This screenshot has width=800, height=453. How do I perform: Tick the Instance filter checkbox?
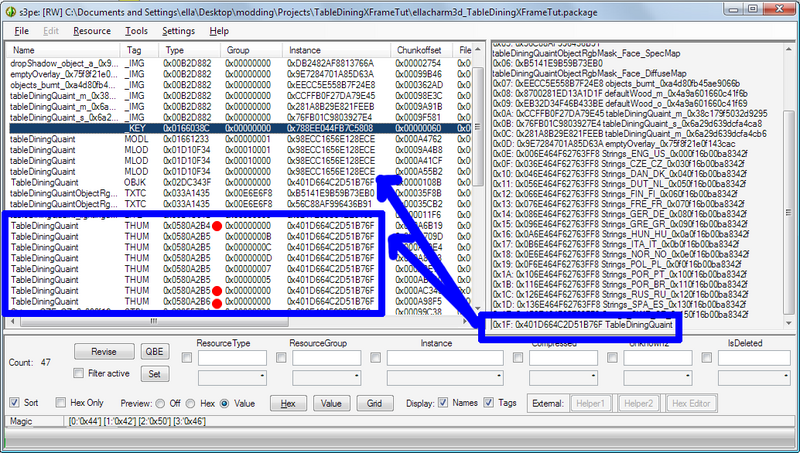click(x=376, y=358)
